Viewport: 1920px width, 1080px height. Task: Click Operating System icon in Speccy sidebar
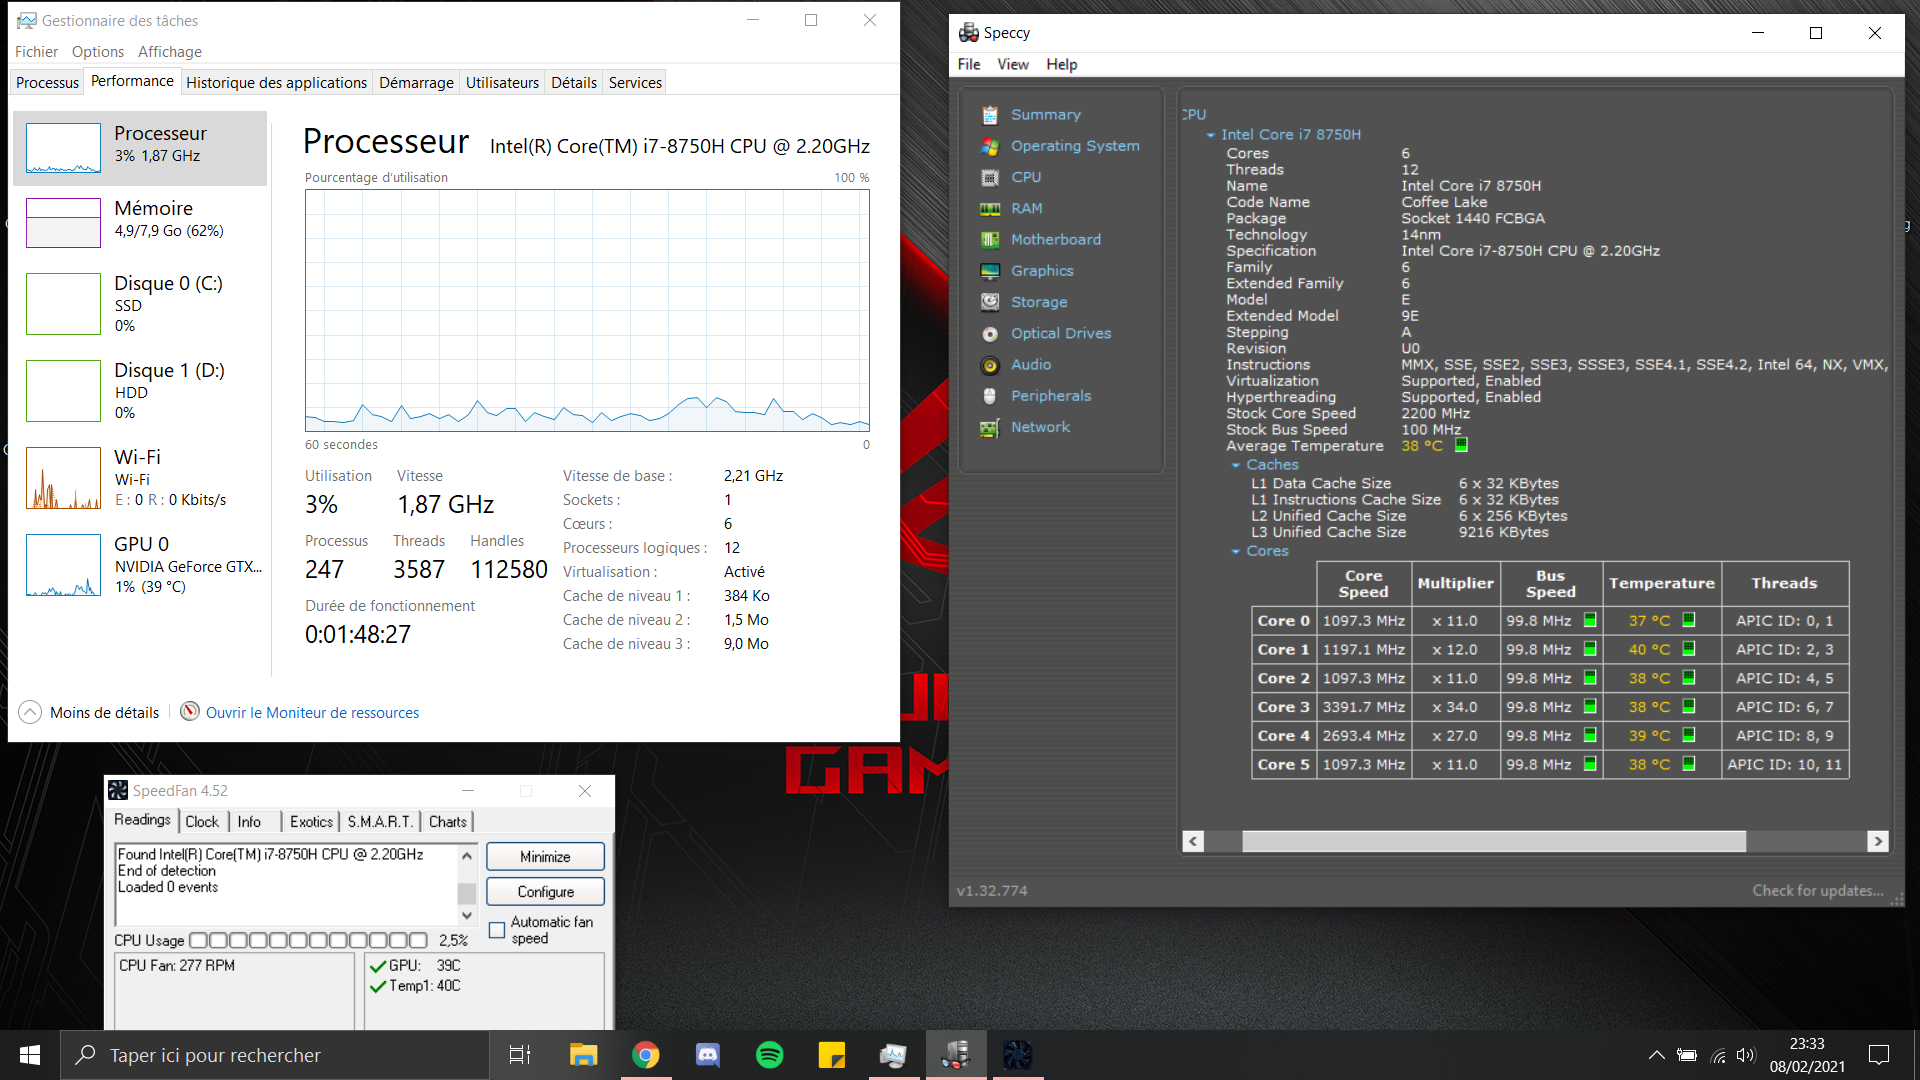pos(990,146)
